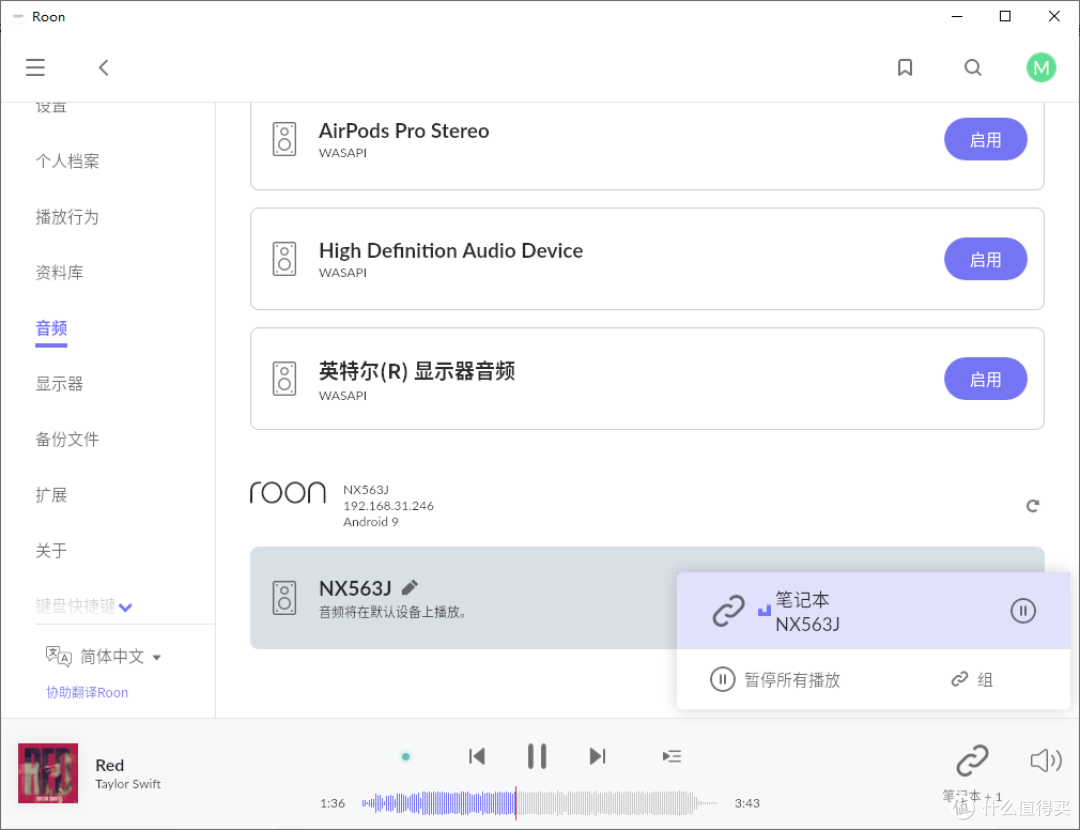Enable the High Definition Audio Device

click(x=985, y=260)
